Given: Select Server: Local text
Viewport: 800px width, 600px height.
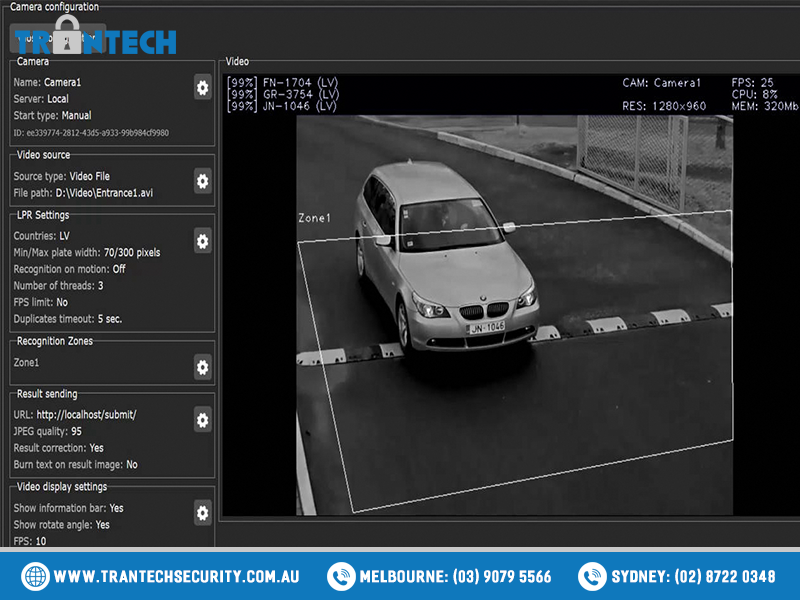Looking at the screenshot, I should pos(41,98).
